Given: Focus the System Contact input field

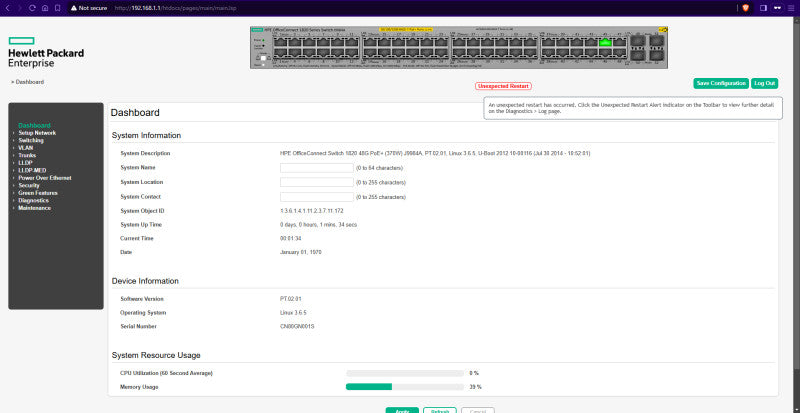Looking at the screenshot, I should point(316,197).
